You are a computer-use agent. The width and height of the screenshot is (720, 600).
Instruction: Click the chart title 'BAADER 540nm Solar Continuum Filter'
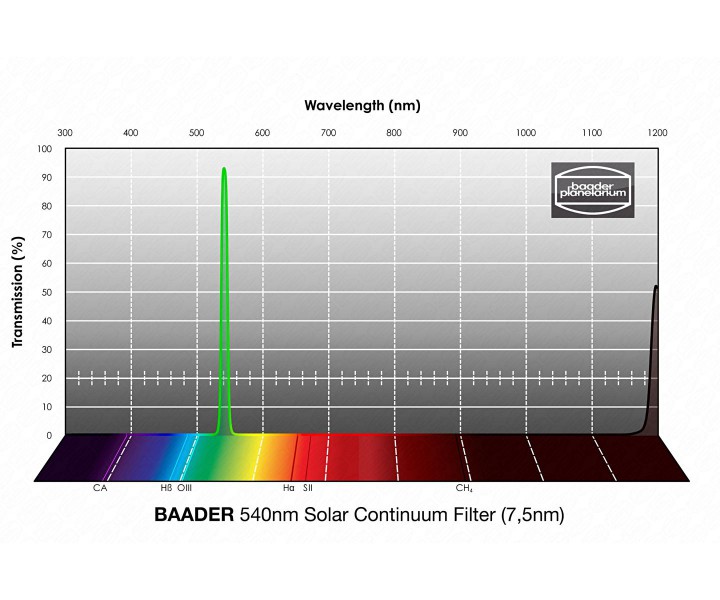tap(360, 515)
